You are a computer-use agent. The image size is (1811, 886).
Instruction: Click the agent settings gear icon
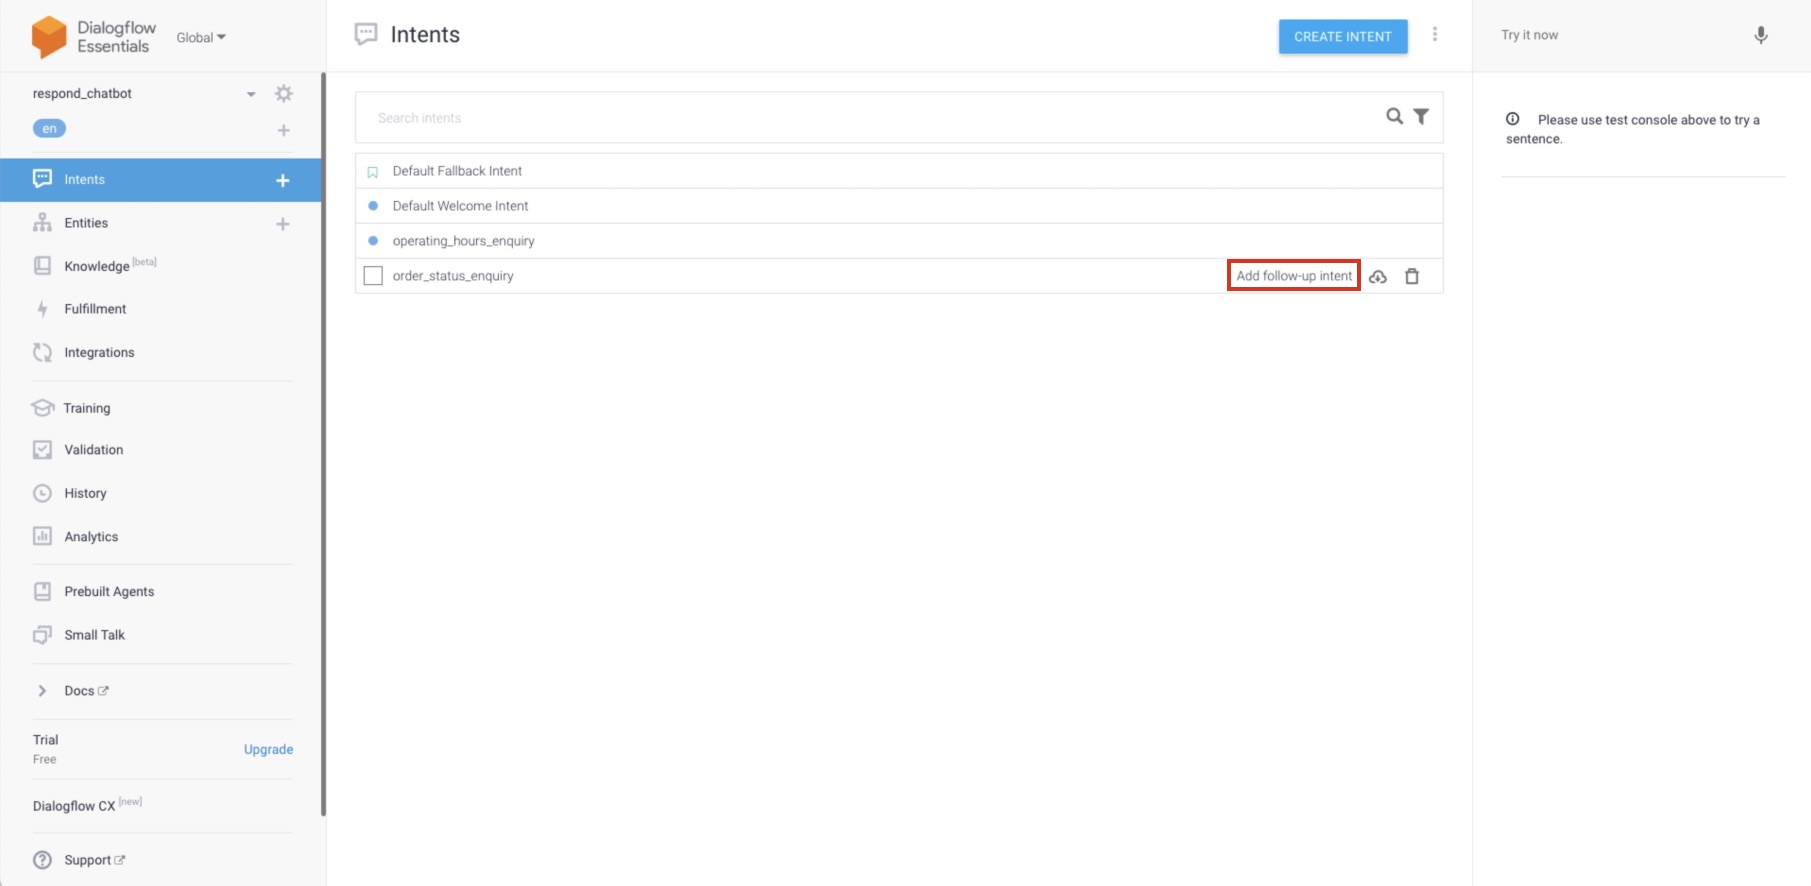284,93
